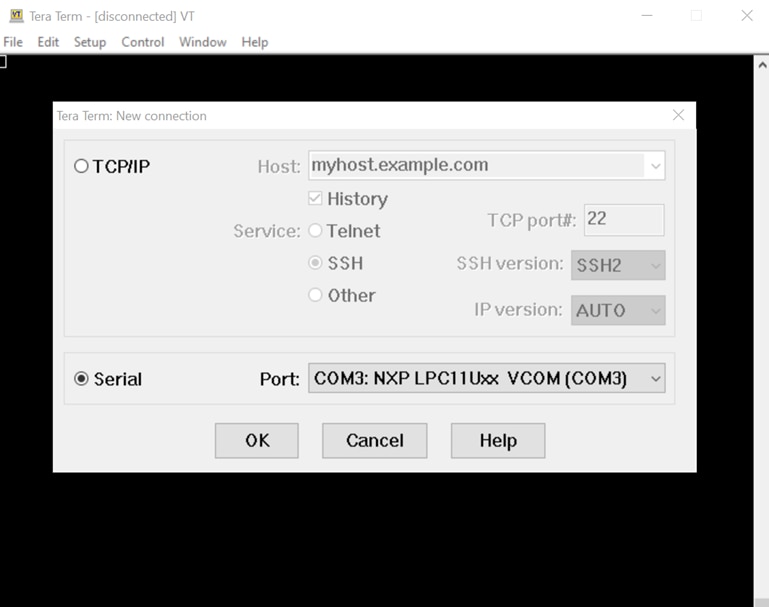The image size is (769, 607).
Task: Open the IP version dropdown
Action: (x=618, y=310)
